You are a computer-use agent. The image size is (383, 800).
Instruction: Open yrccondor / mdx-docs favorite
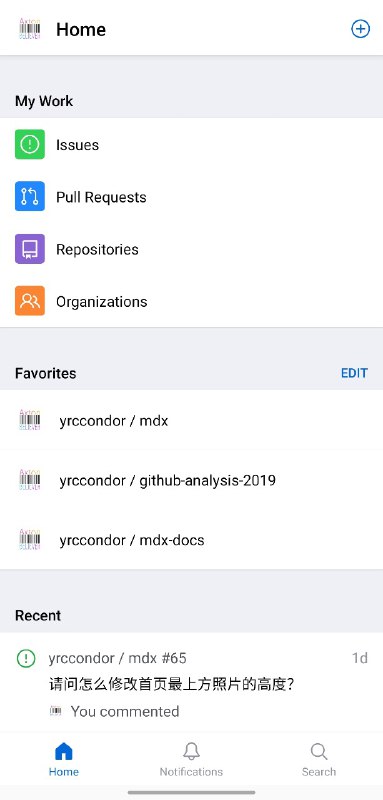pyautogui.click(x=191, y=540)
